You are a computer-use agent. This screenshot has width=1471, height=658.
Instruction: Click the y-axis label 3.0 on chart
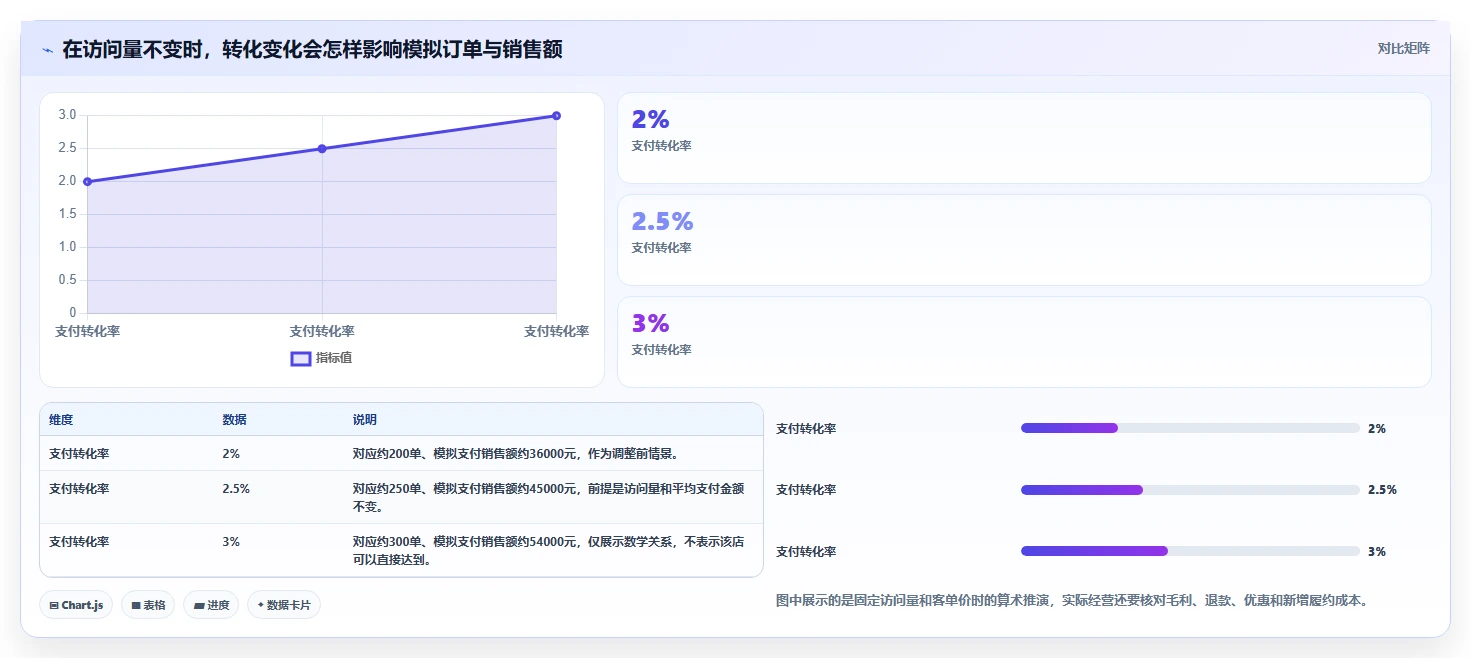(x=67, y=115)
